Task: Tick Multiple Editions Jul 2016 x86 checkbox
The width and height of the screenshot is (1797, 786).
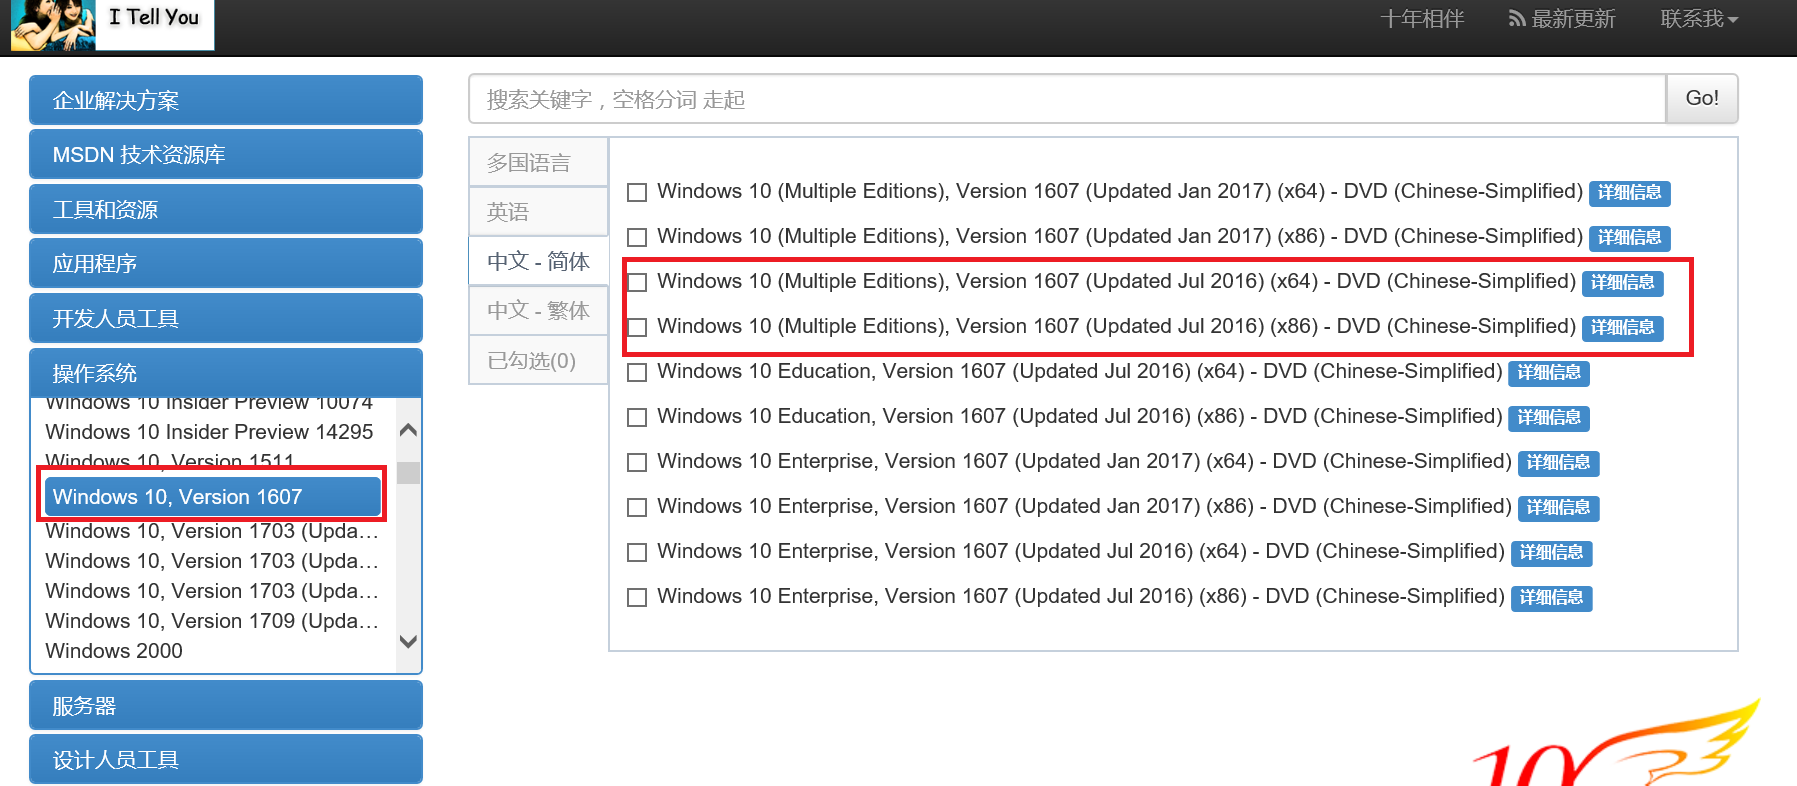Action: pos(637,327)
